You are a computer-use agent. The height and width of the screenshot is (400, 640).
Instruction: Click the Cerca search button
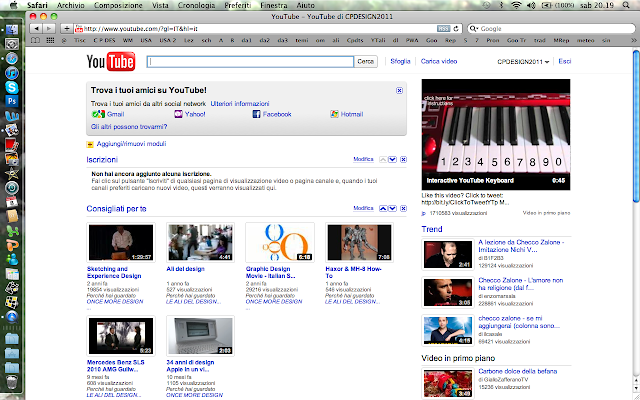365,62
